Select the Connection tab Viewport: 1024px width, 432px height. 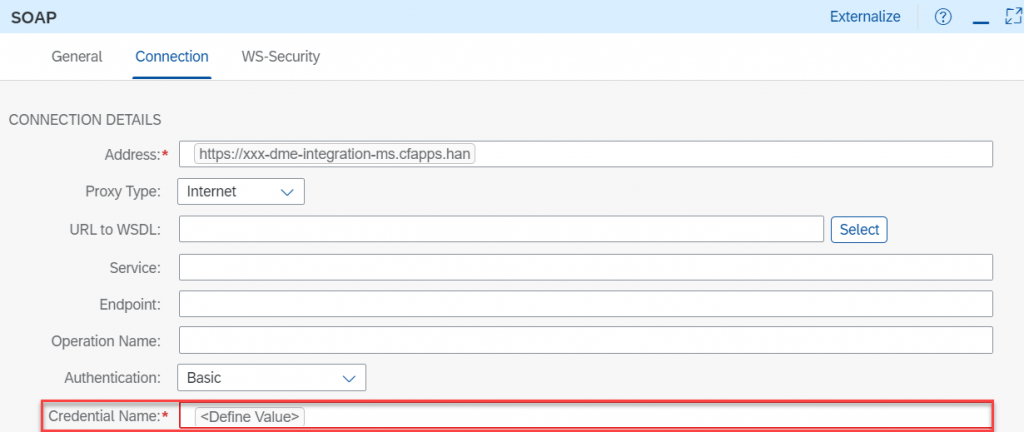[x=172, y=57]
